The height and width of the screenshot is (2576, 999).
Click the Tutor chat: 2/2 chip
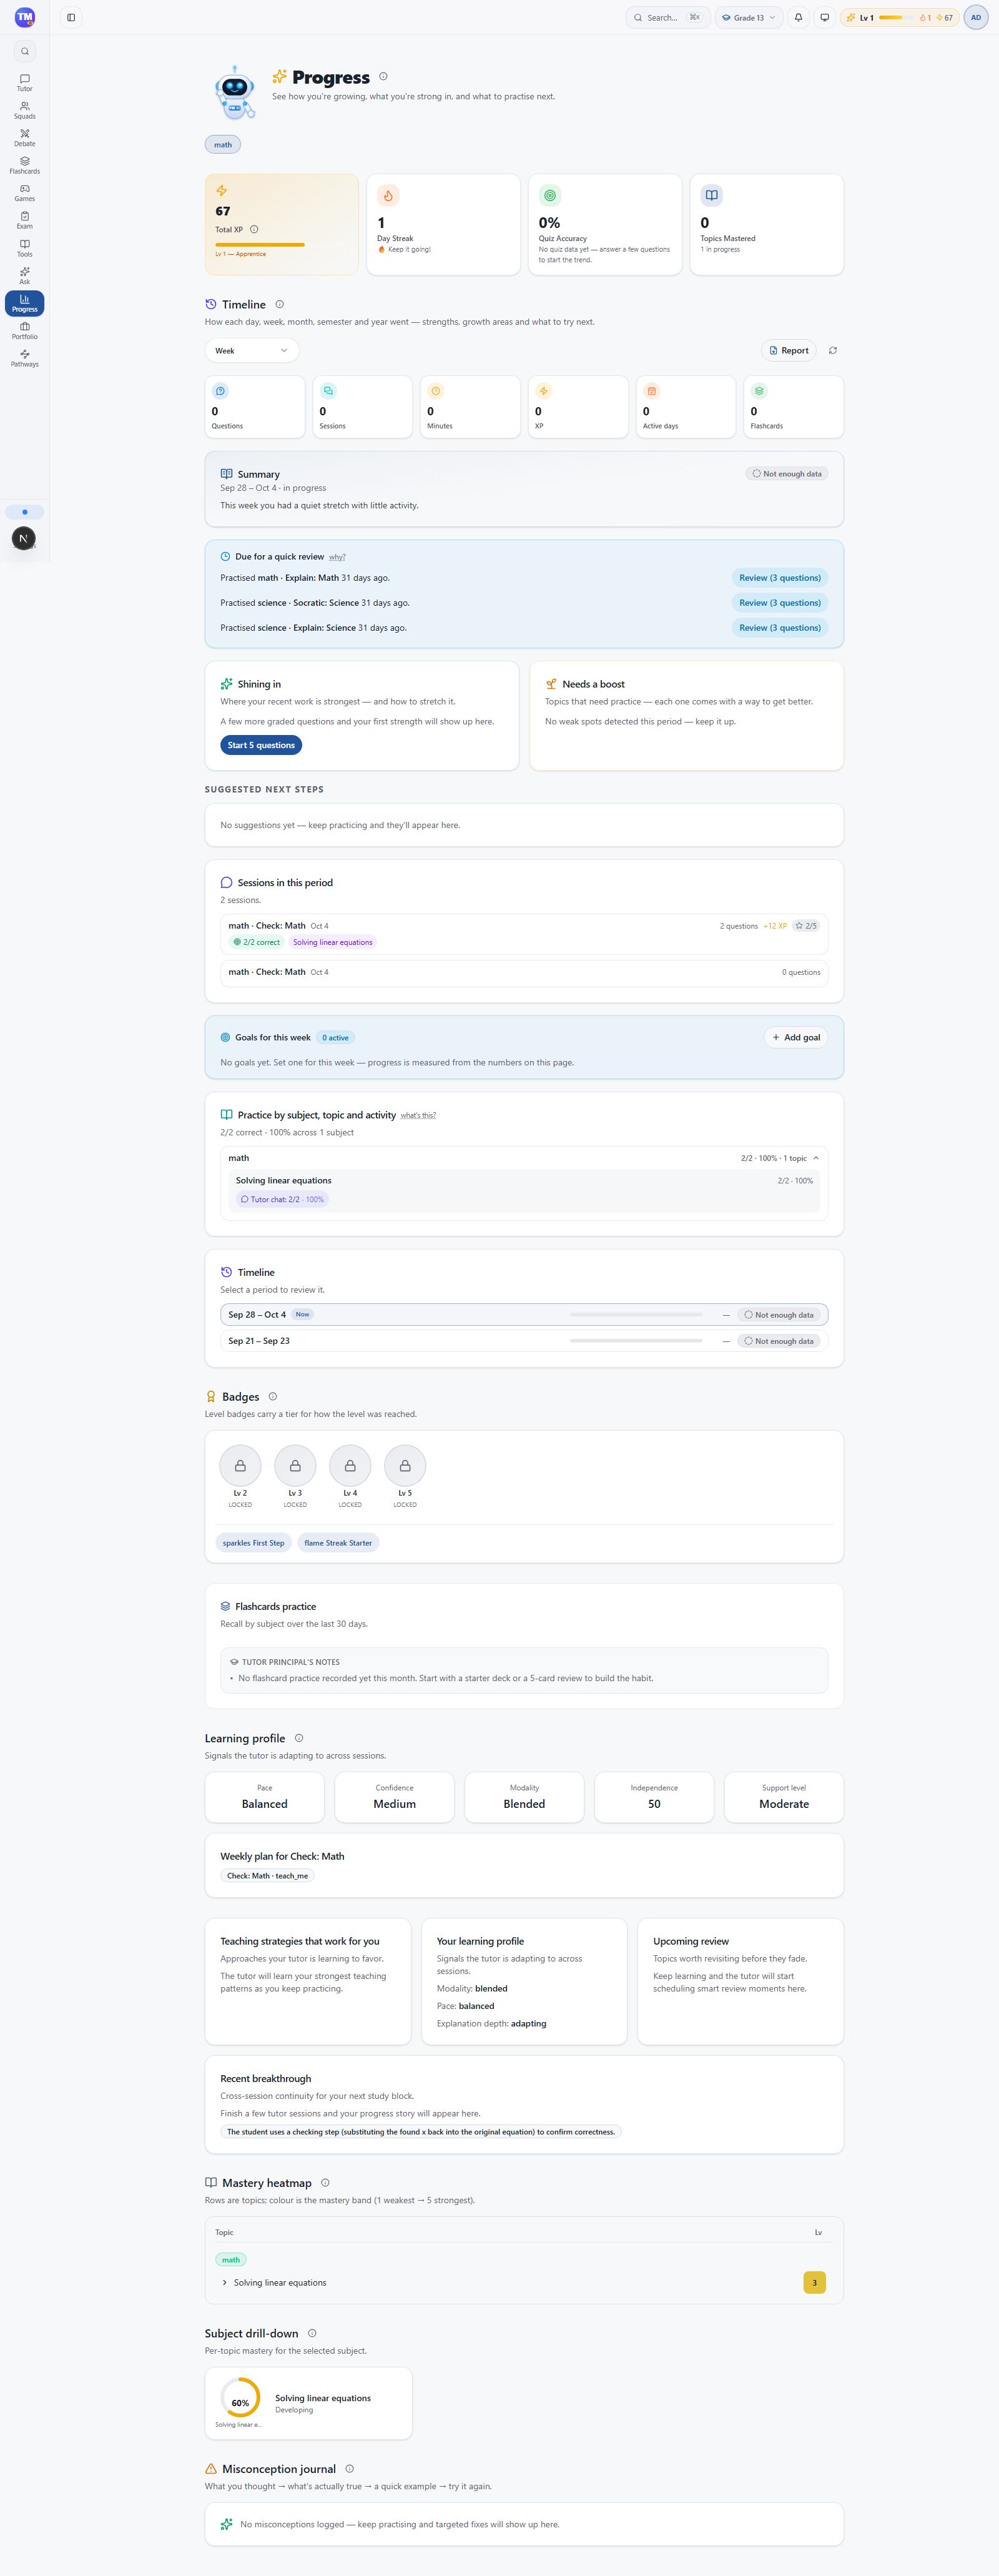282,1199
